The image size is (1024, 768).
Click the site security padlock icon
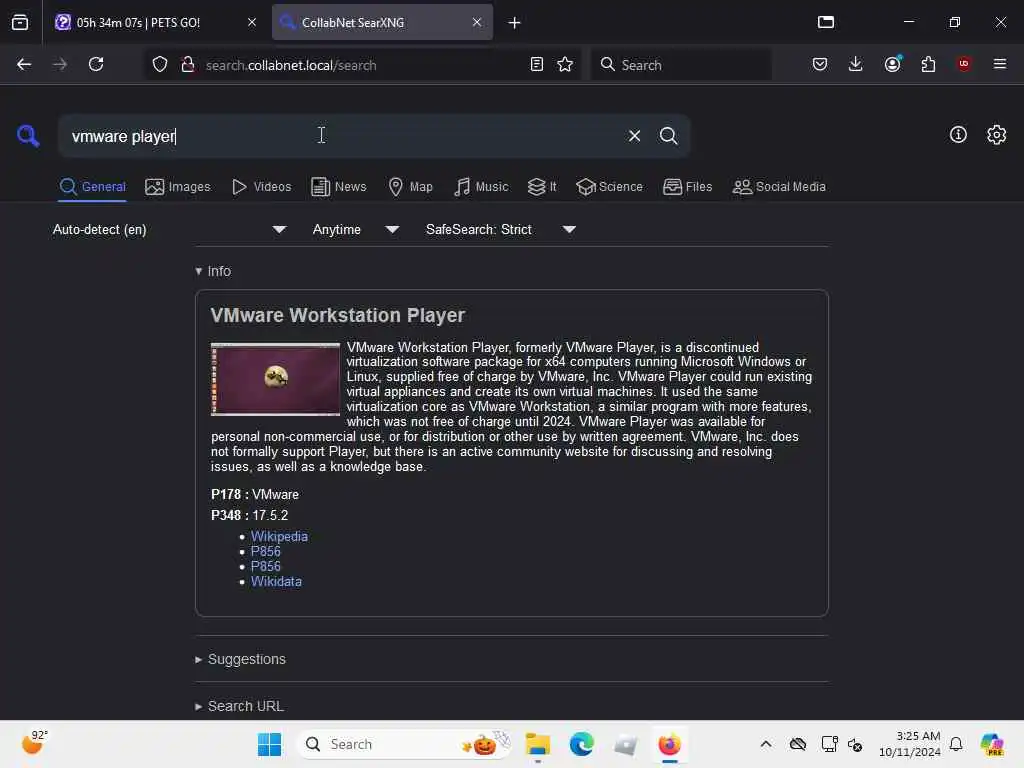point(187,64)
